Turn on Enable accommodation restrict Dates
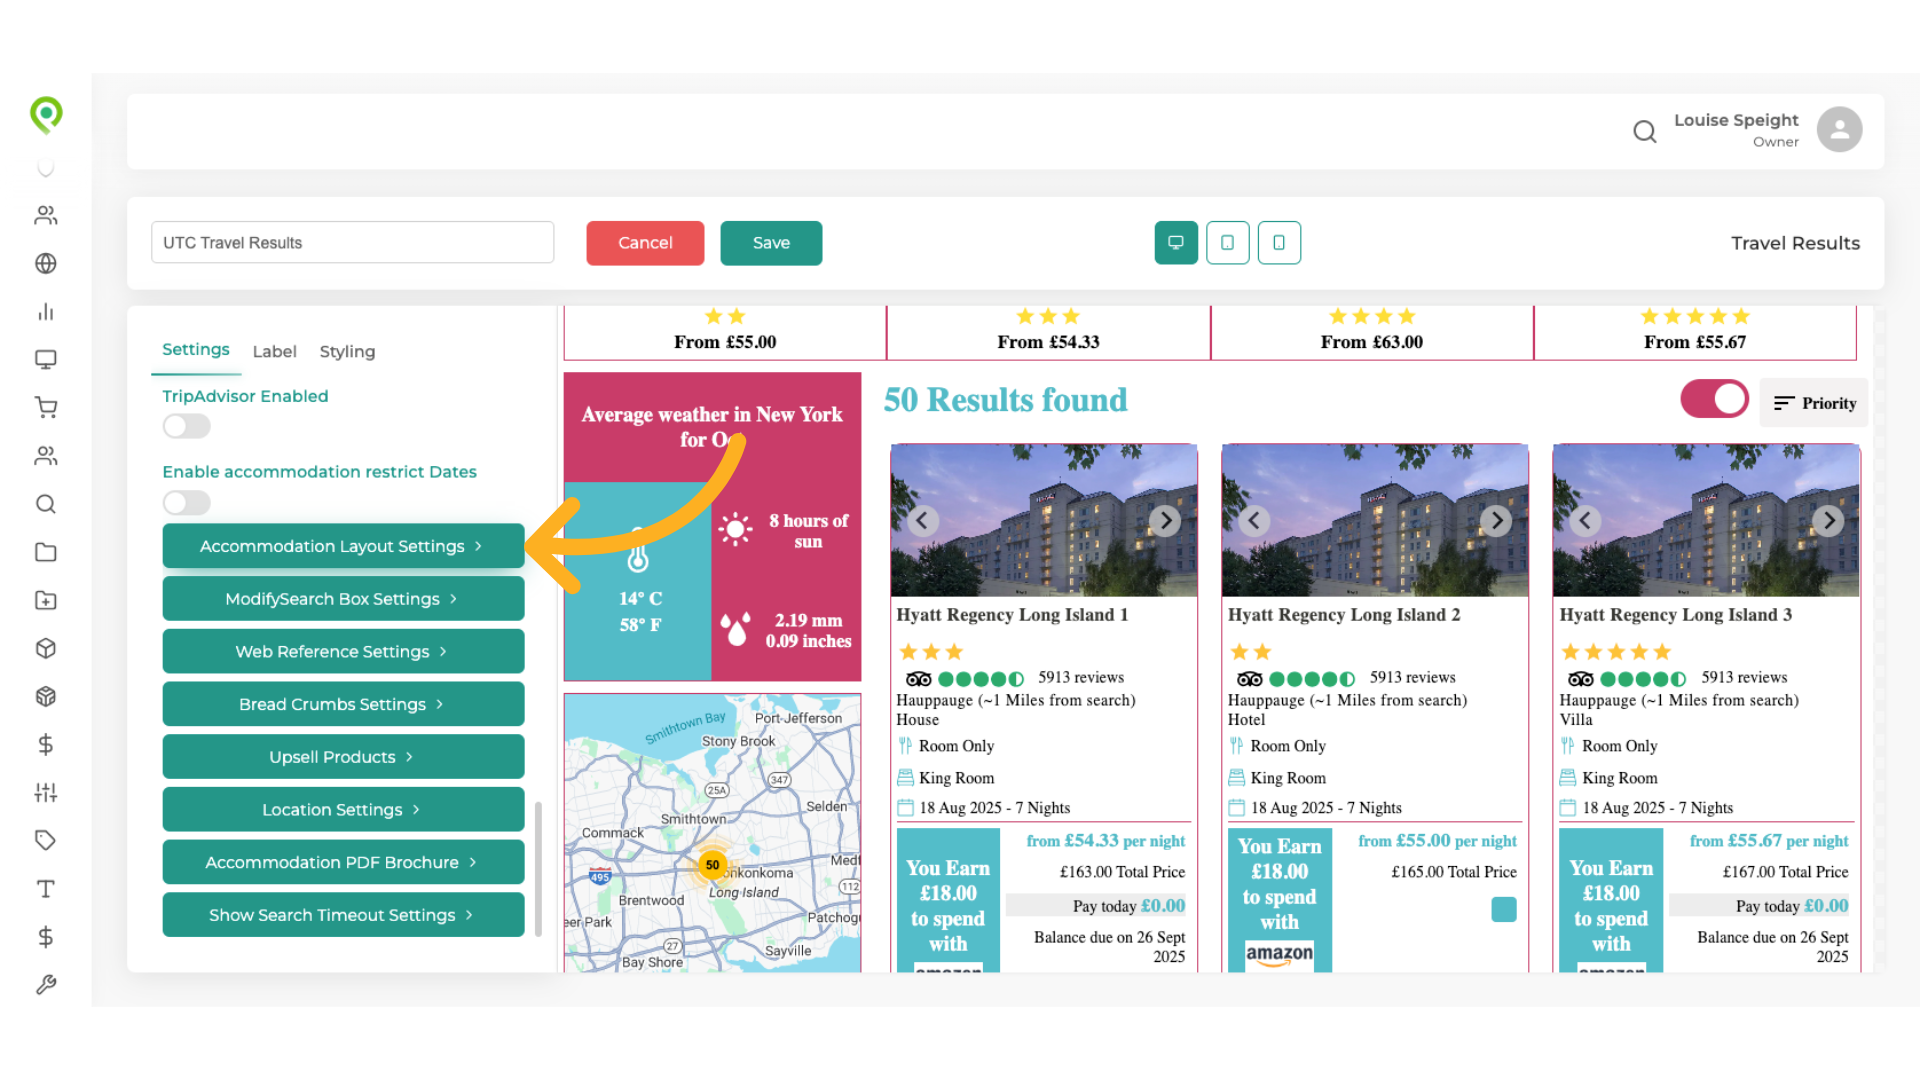The image size is (1920, 1080). [186, 503]
